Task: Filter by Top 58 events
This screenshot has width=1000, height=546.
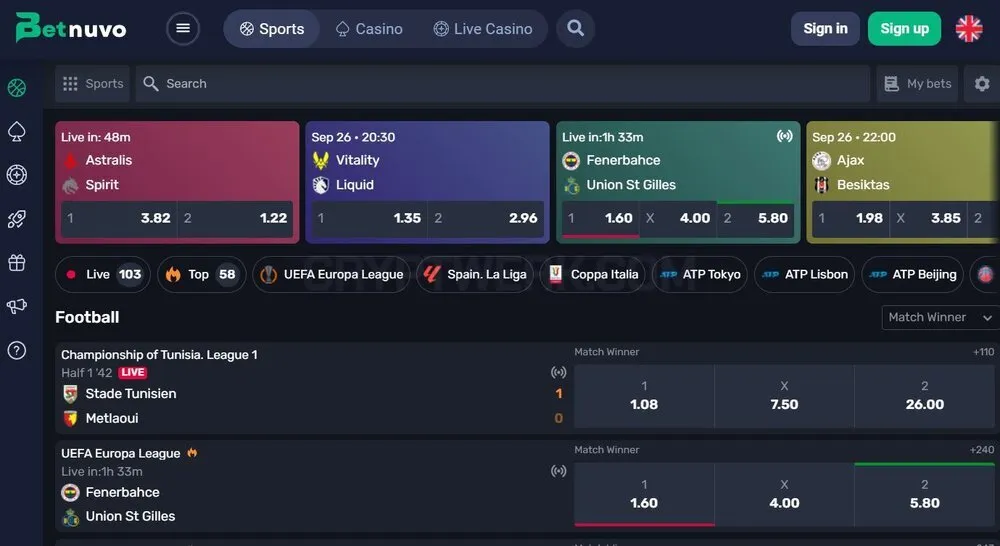Action: 202,274
